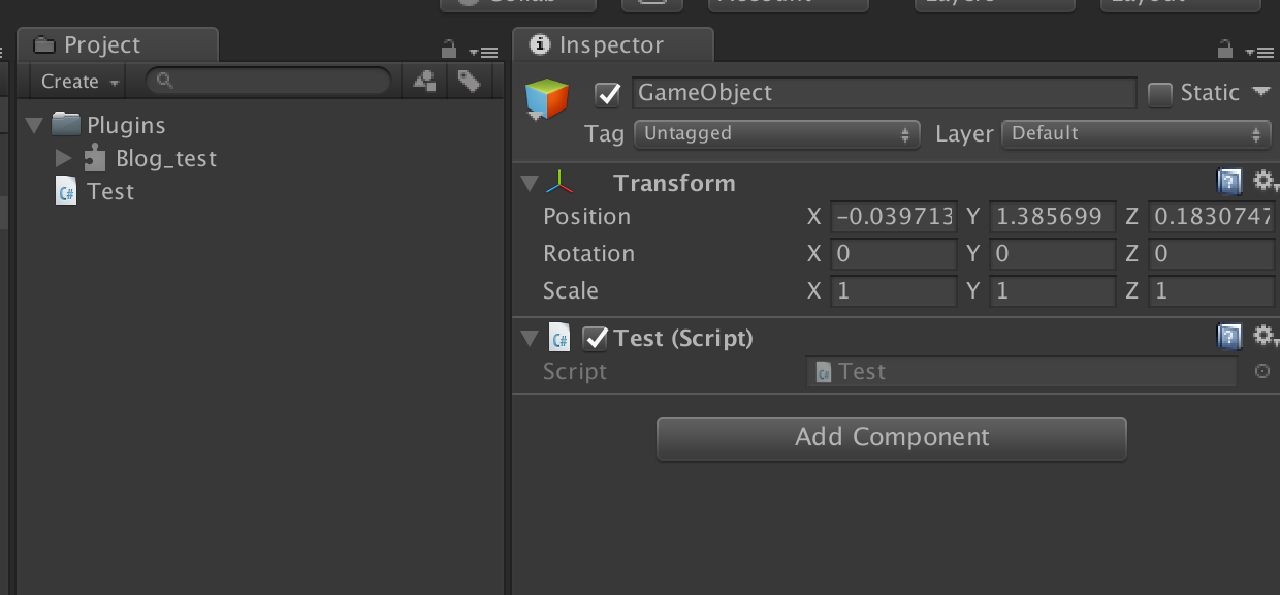Screen dimensions: 1280x595
Task: Click the Scale label
Action: point(571,291)
